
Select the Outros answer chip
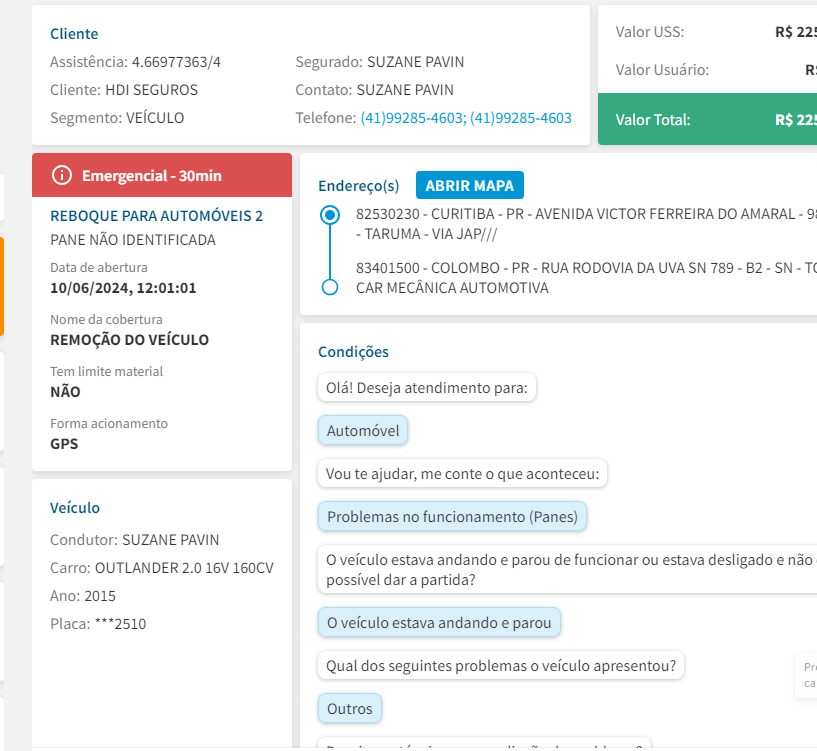pos(350,708)
